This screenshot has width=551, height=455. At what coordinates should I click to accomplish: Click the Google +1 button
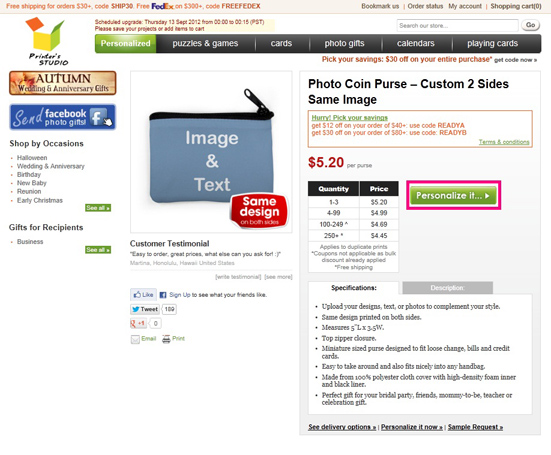[x=138, y=323]
